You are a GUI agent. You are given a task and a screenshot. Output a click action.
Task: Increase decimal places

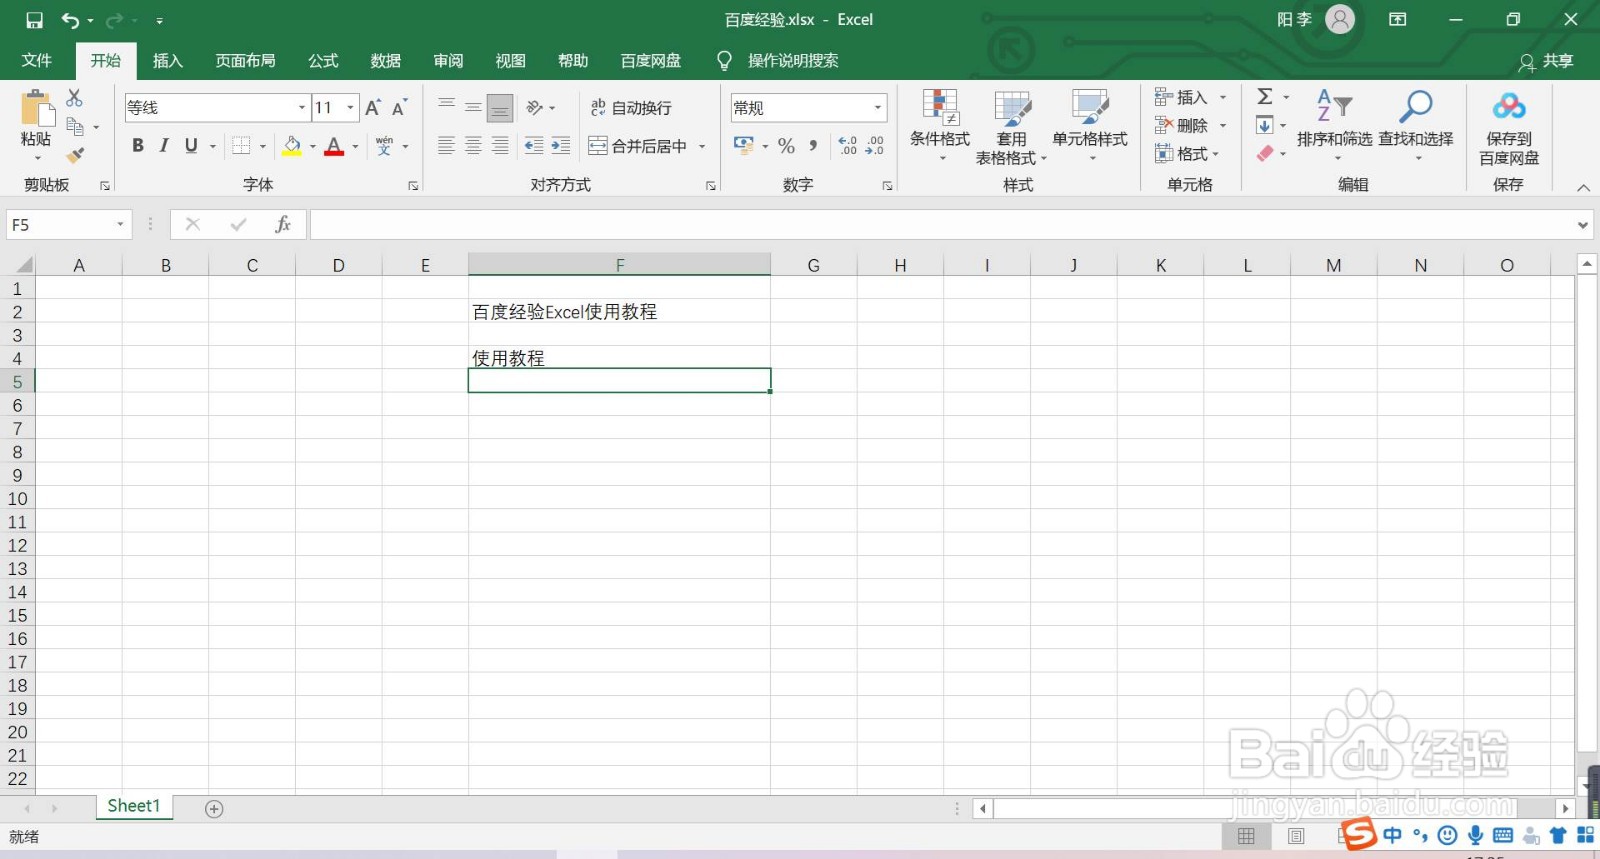tap(848, 146)
